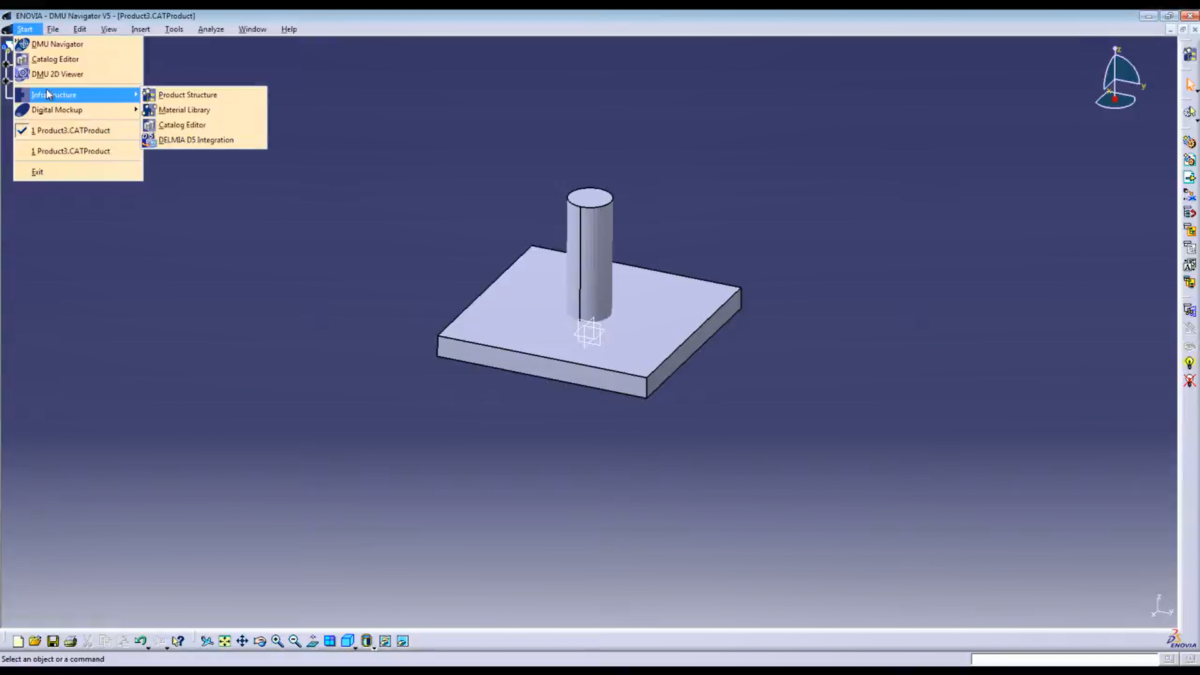Select Product Structure in the Infrastructure submenu
The height and width of the screenshot is (675, 1200).
click(x=204, y=95)
